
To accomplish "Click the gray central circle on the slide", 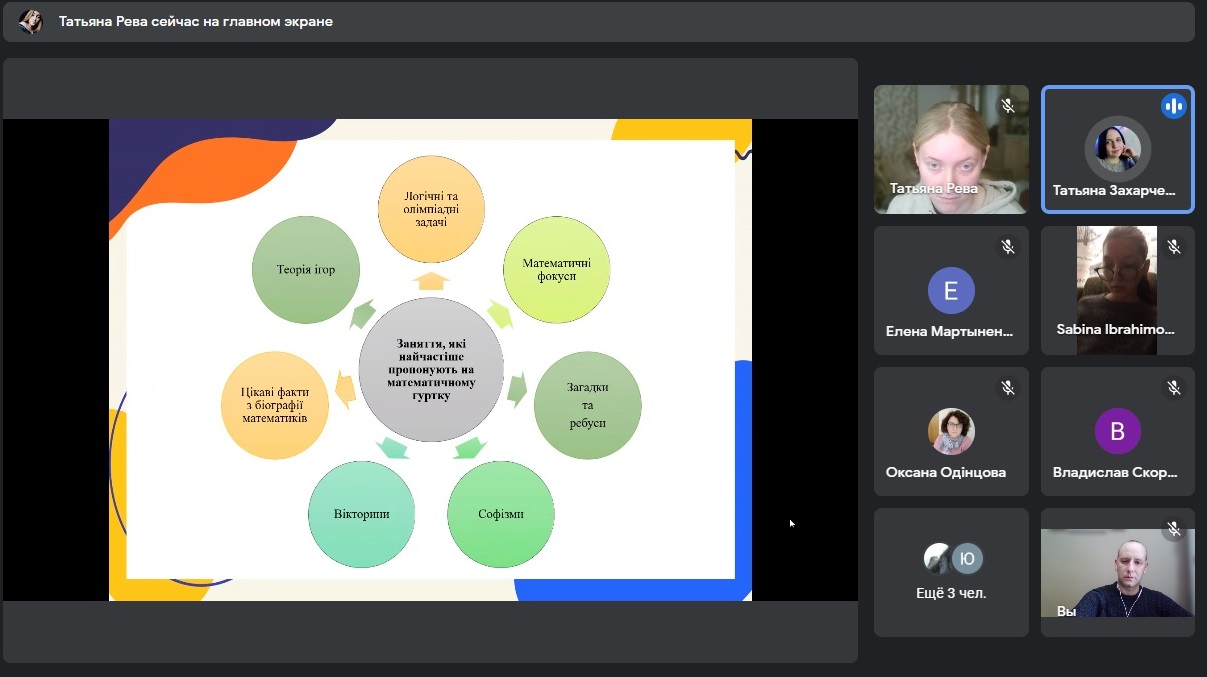I will point(431,369).
